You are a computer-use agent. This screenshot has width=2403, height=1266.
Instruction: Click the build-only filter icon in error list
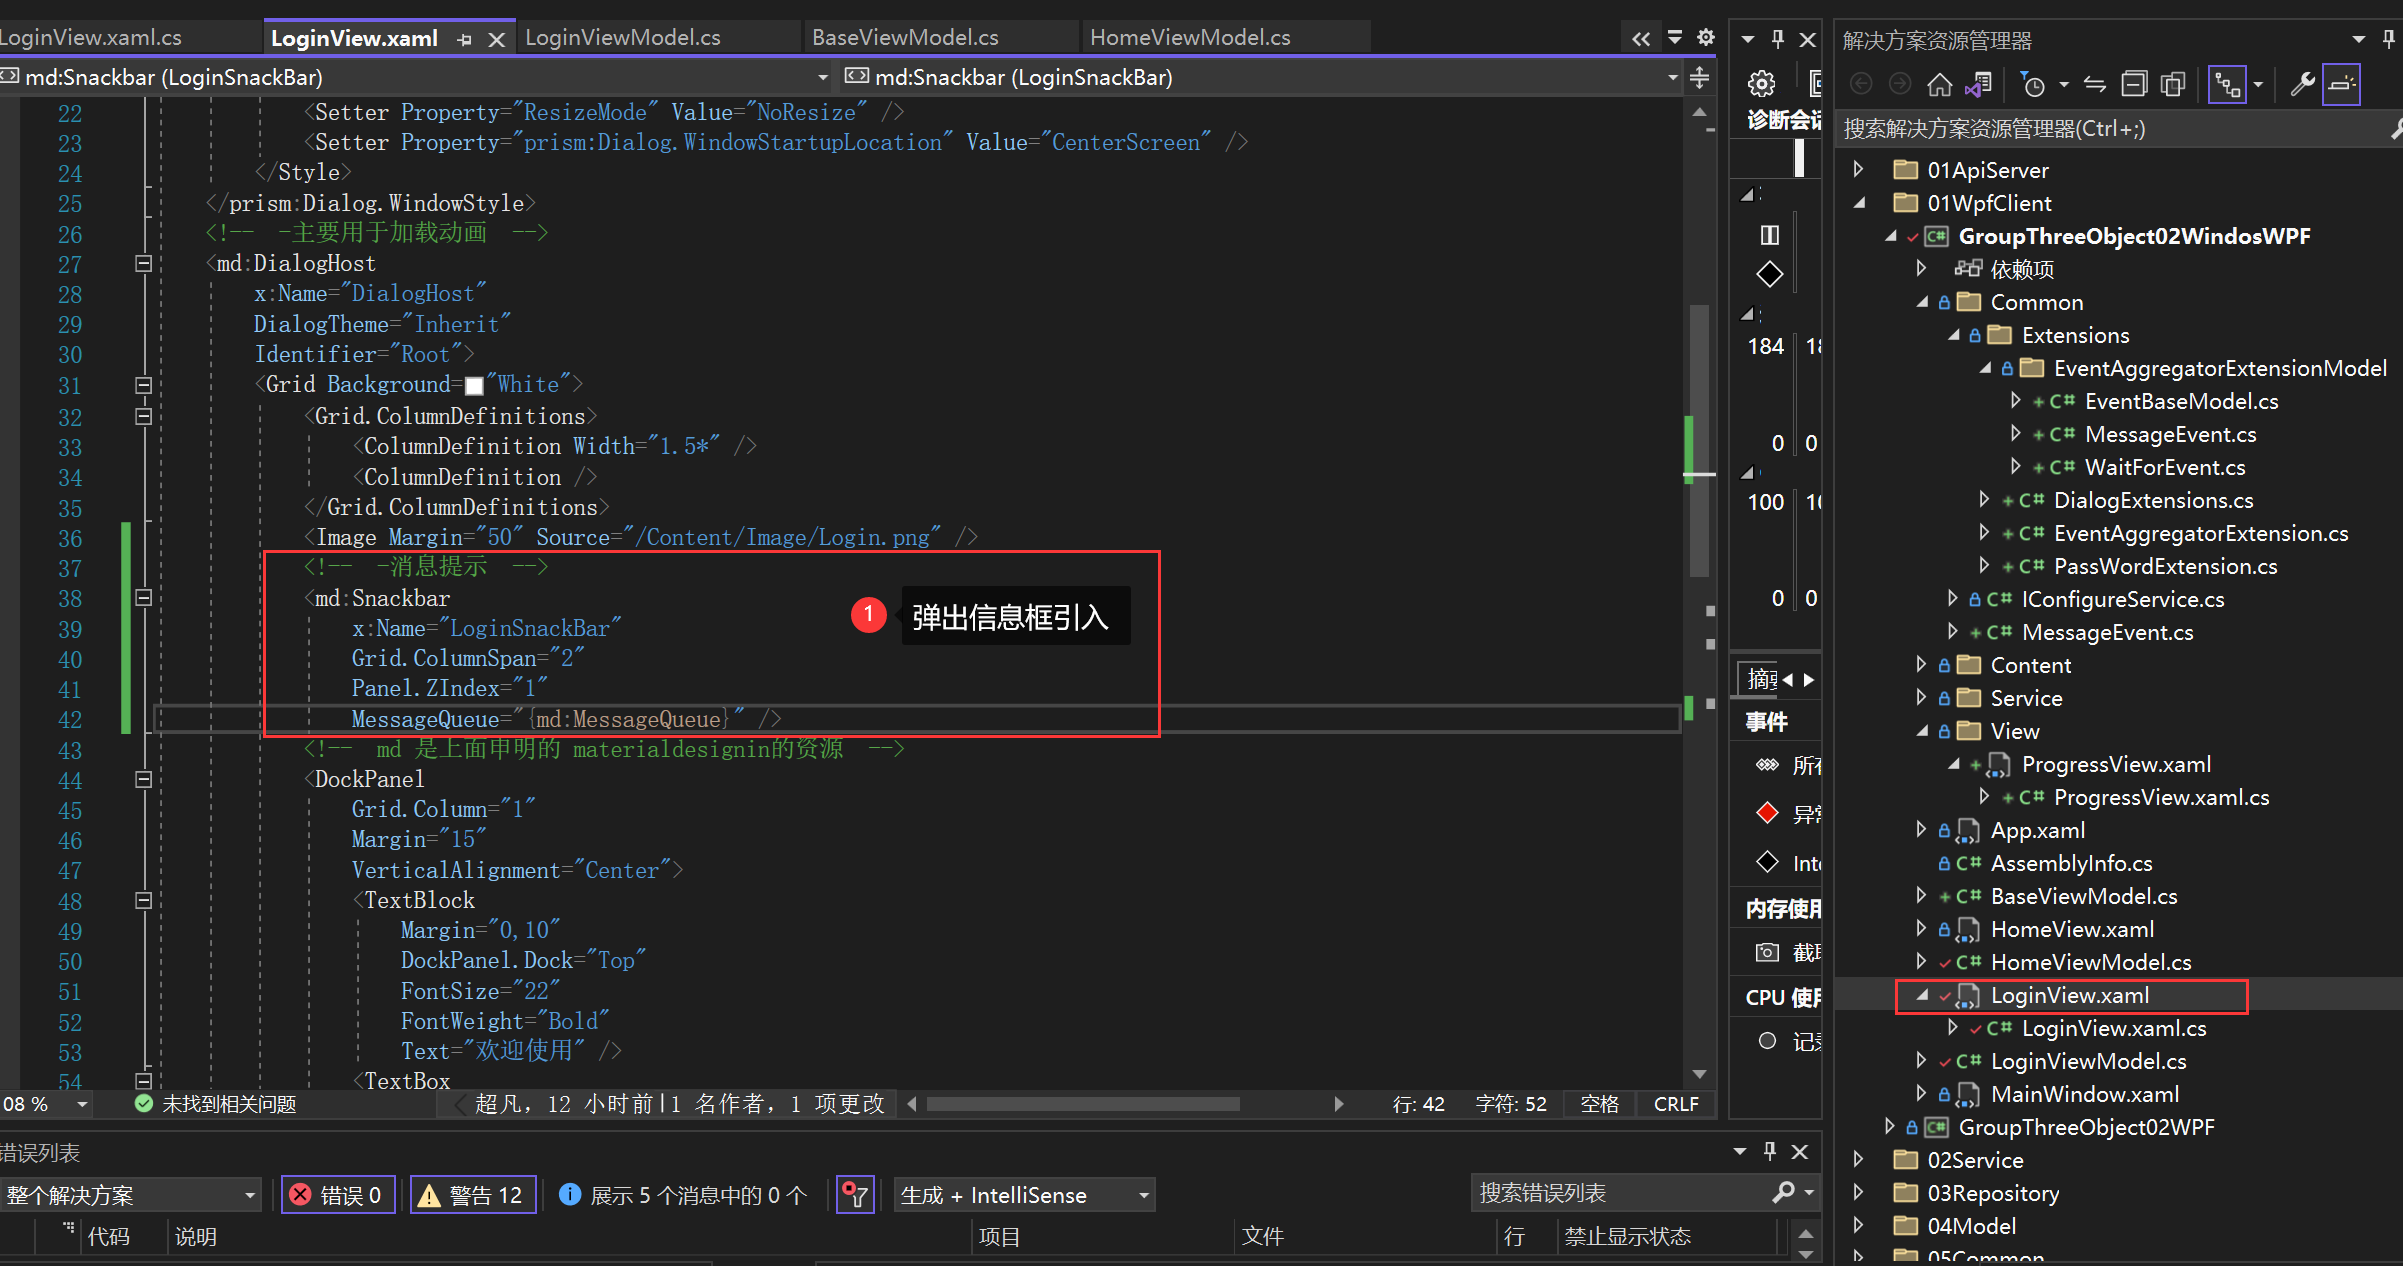855,1195
